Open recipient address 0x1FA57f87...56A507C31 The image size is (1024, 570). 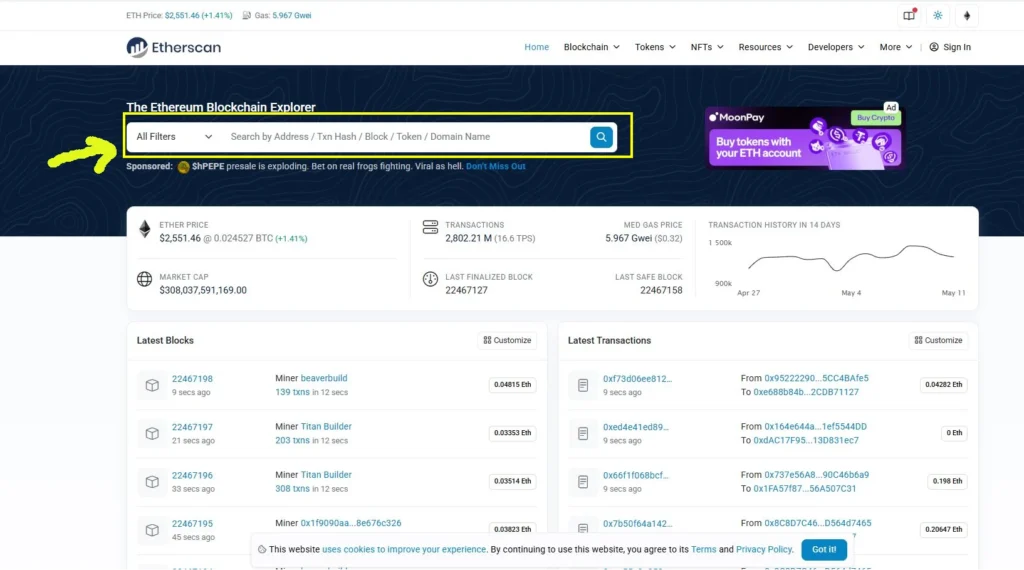point(805,489)
